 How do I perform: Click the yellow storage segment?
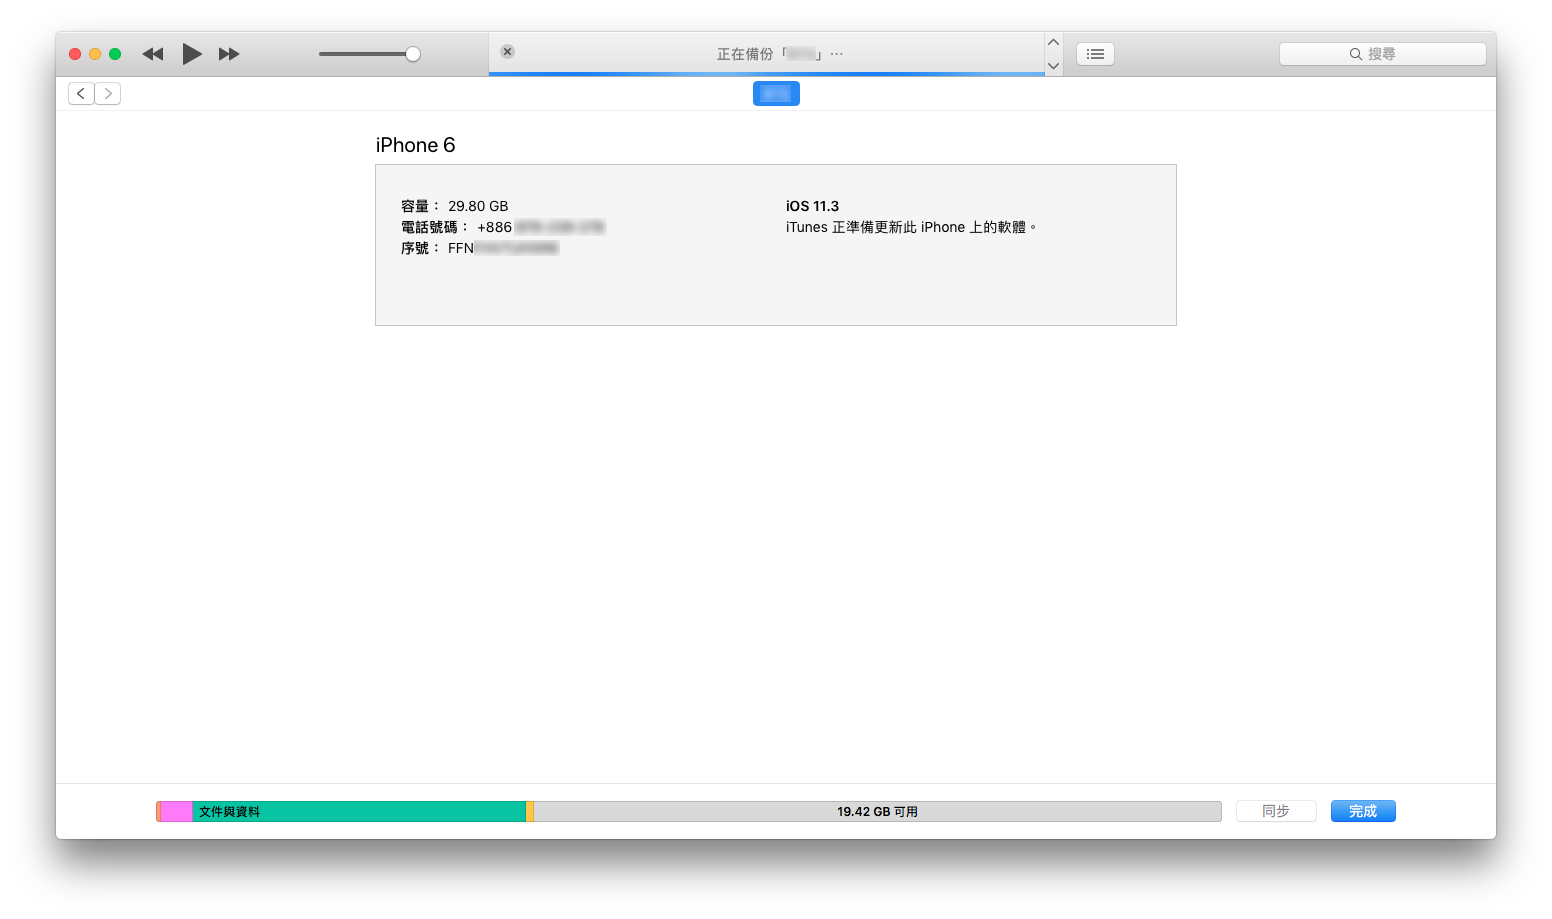point(530,811)
